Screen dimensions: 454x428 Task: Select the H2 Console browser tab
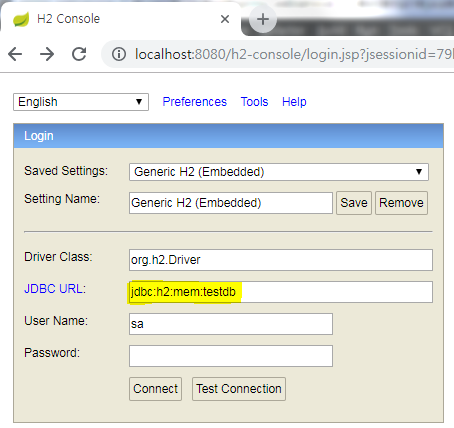pyautogui.click(x=121, y=19)
